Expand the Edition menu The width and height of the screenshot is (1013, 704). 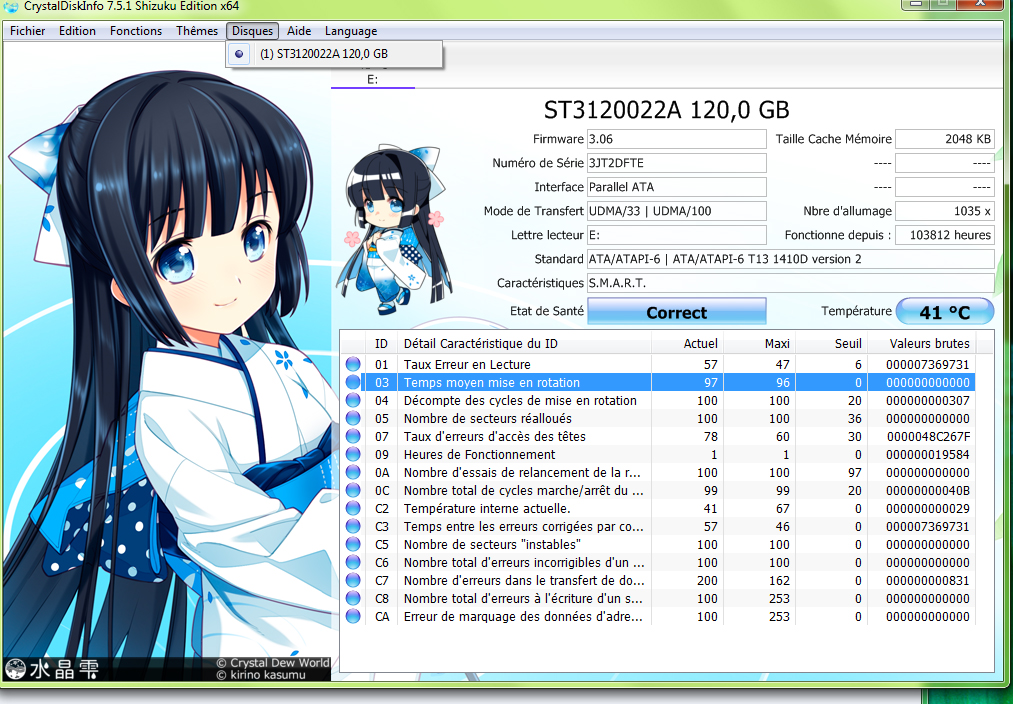click(77, 31)
